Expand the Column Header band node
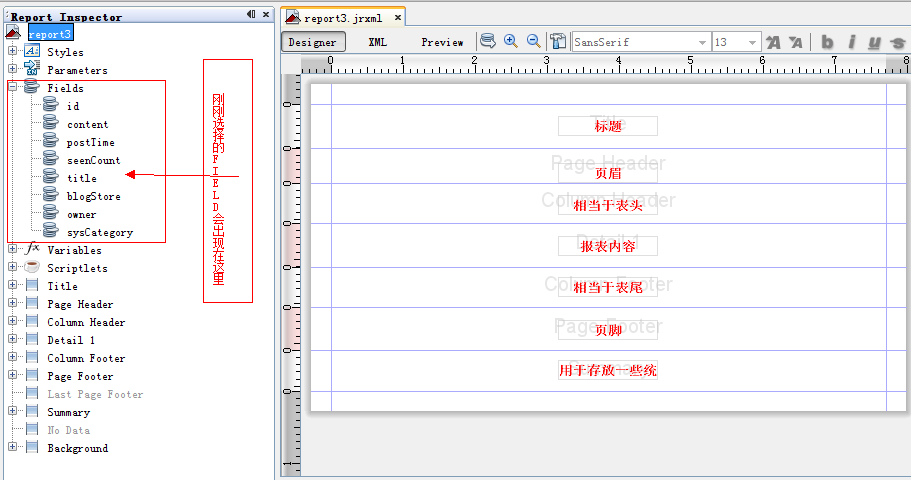The height and width of the screenshot is (480, 911). (12, 321)
